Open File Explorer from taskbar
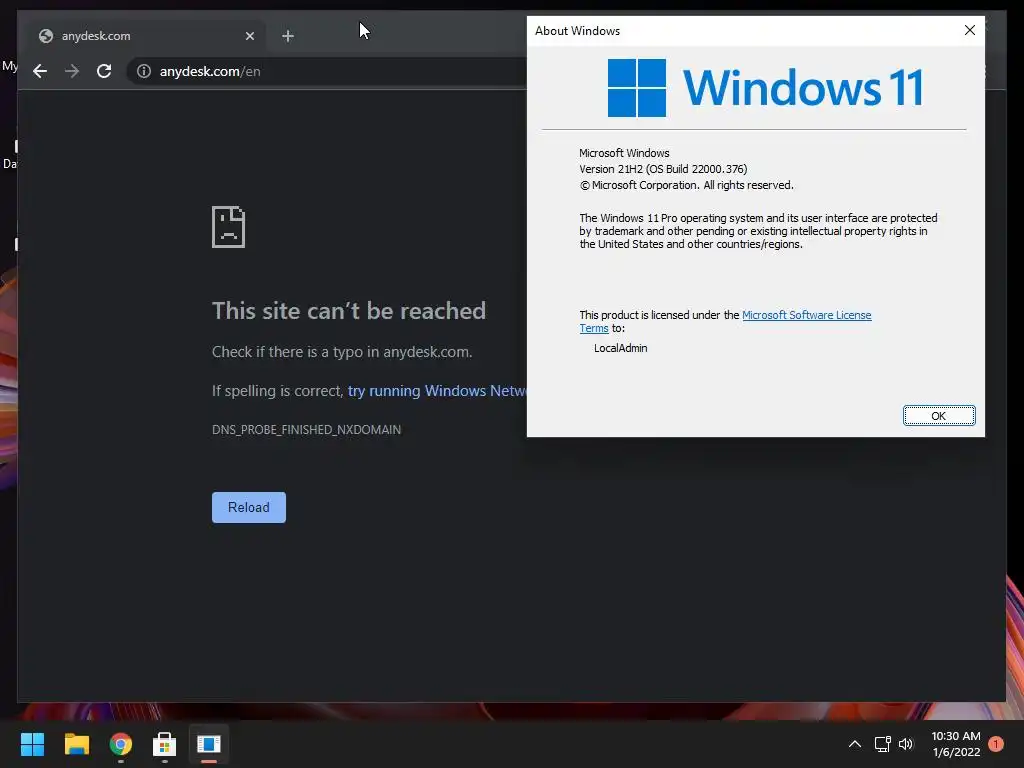This screenshot has width=1024, height=768. [x=76, y=744]
